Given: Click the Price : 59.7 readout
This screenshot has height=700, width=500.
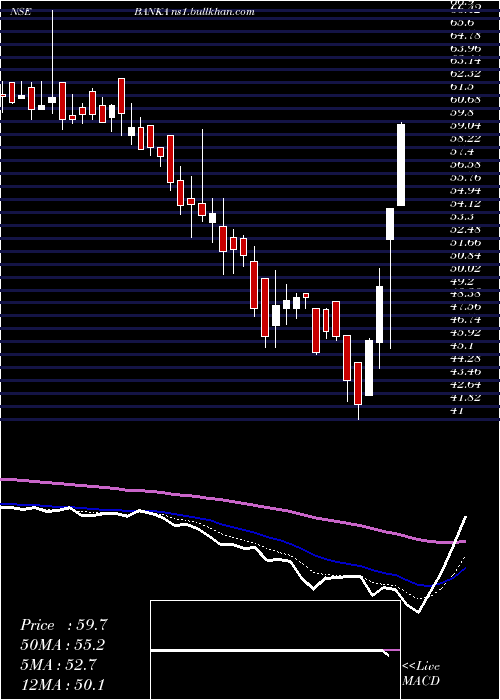Looking at the screenshot, I should point(63,625).
